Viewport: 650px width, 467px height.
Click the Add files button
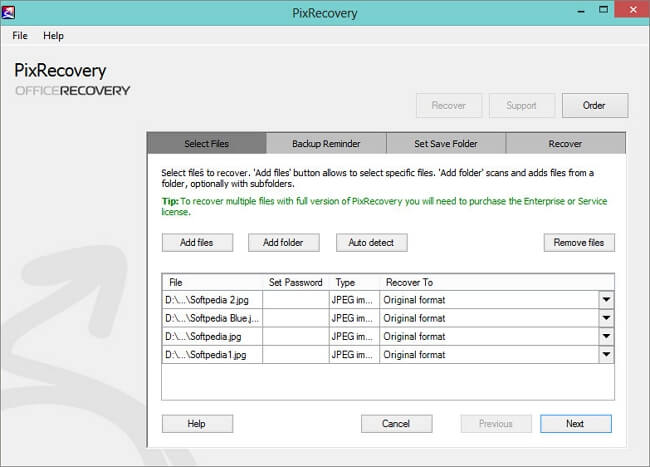(x=197, y=242)
